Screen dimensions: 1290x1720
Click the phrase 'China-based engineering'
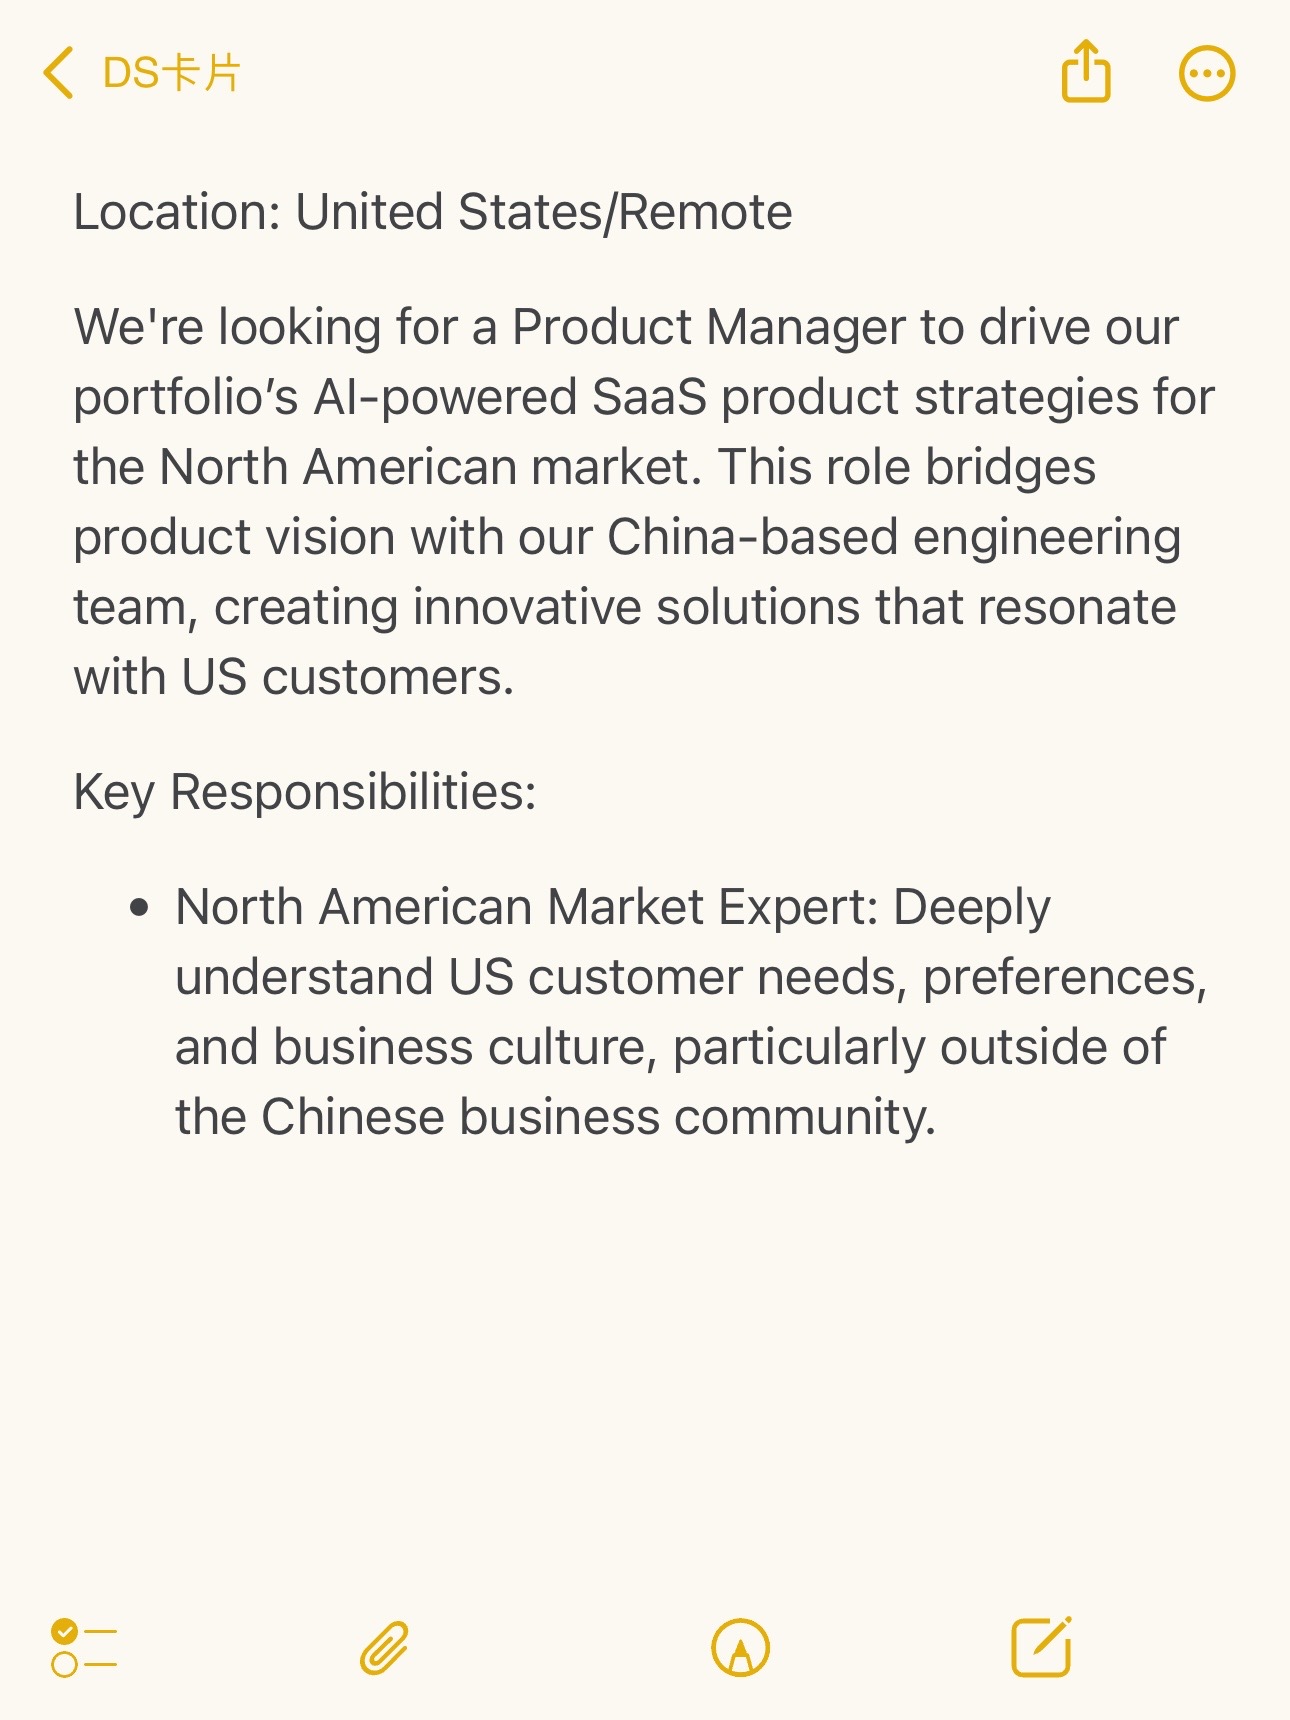894,537
